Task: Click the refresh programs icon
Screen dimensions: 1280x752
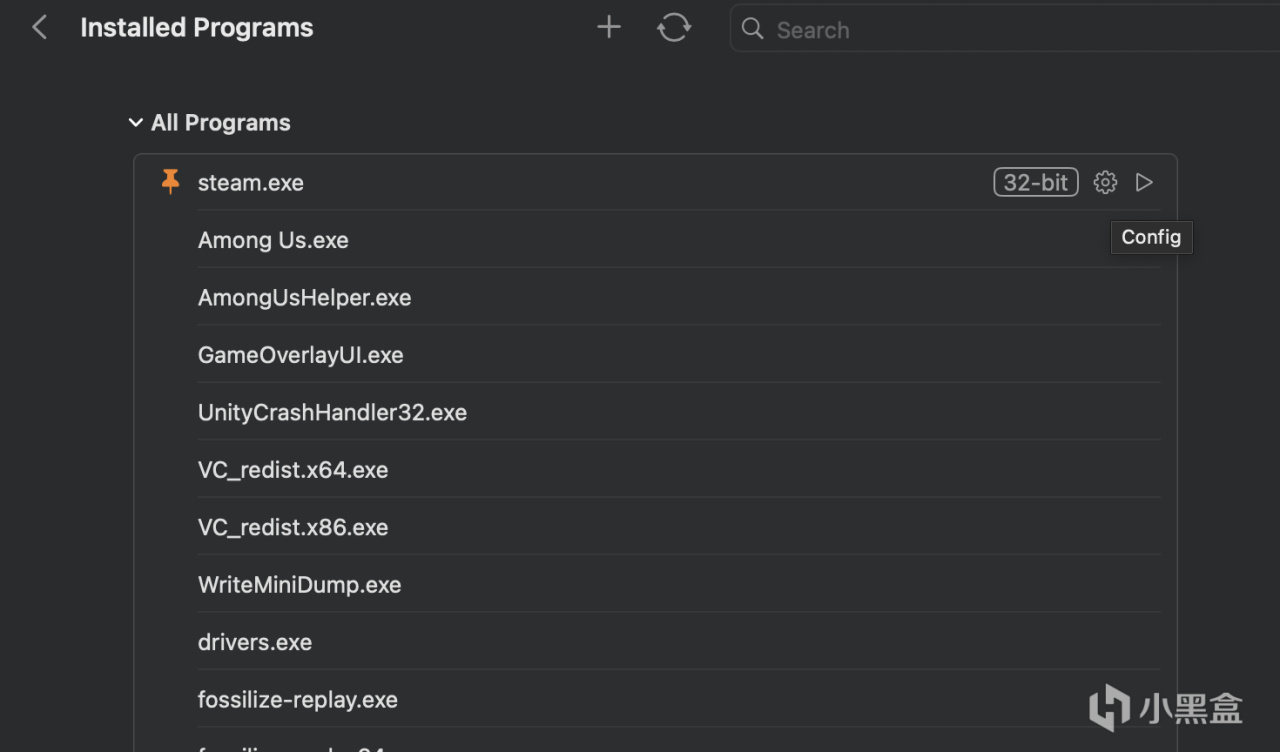Action: (x=674, y=28)
